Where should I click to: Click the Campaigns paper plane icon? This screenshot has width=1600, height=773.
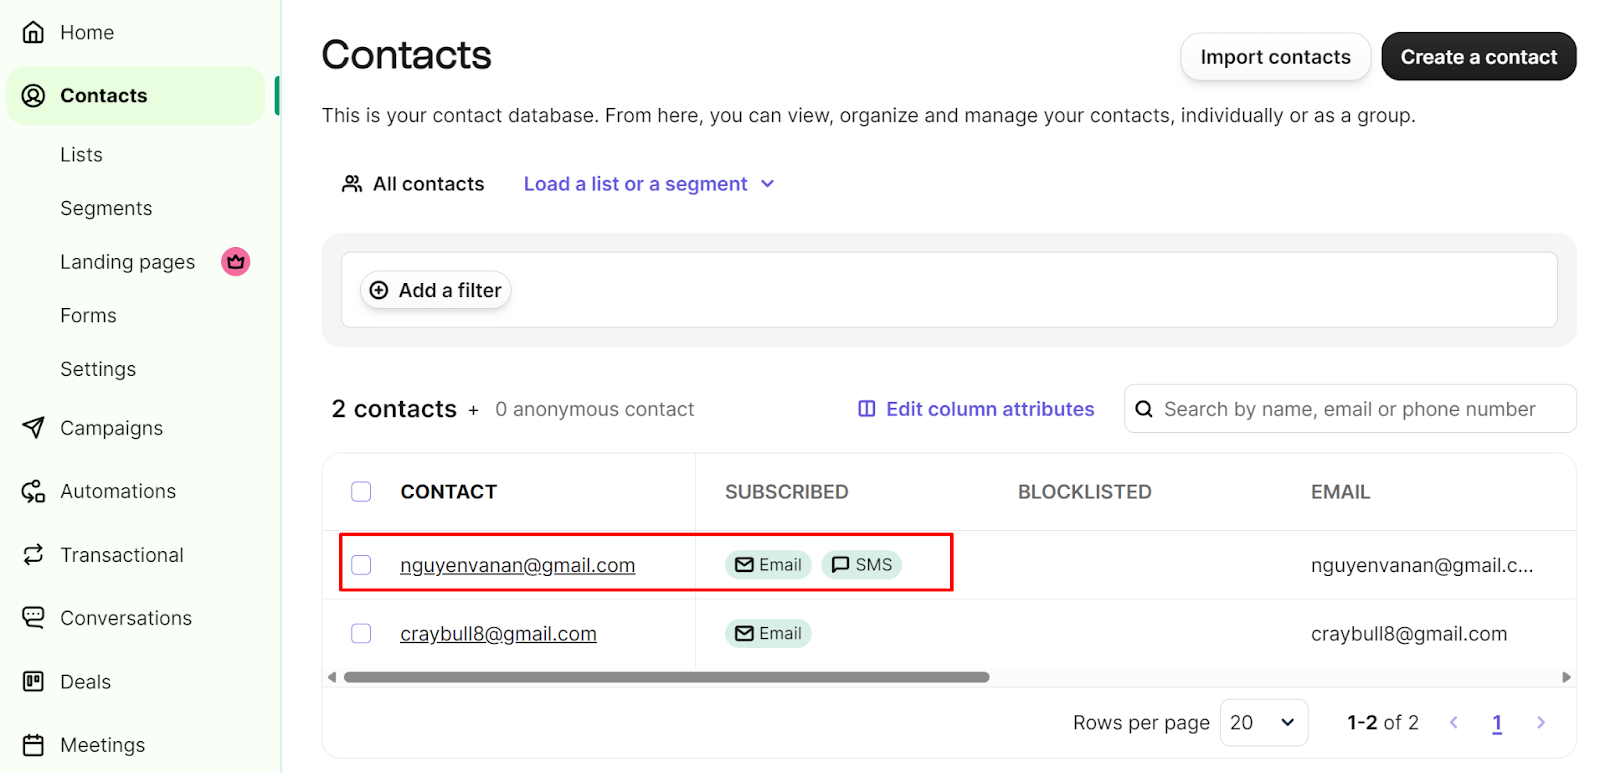33,428
